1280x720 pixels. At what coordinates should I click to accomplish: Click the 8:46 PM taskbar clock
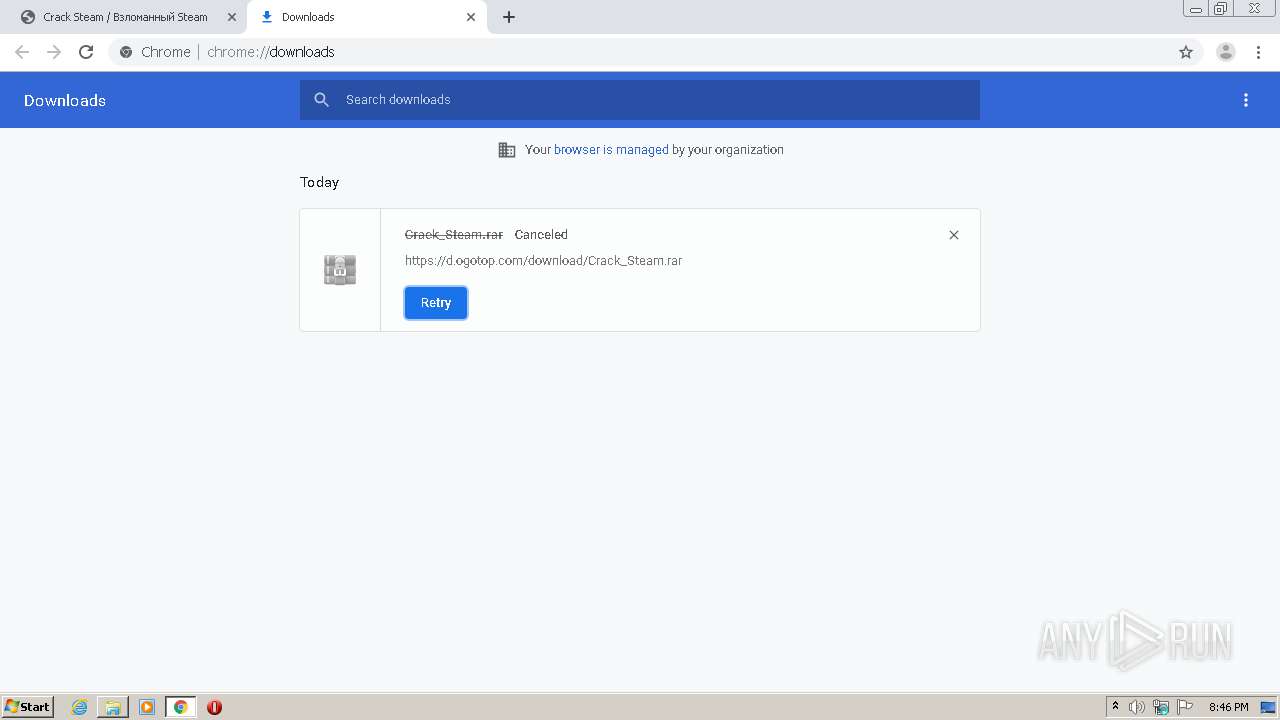pos(1229,707)
